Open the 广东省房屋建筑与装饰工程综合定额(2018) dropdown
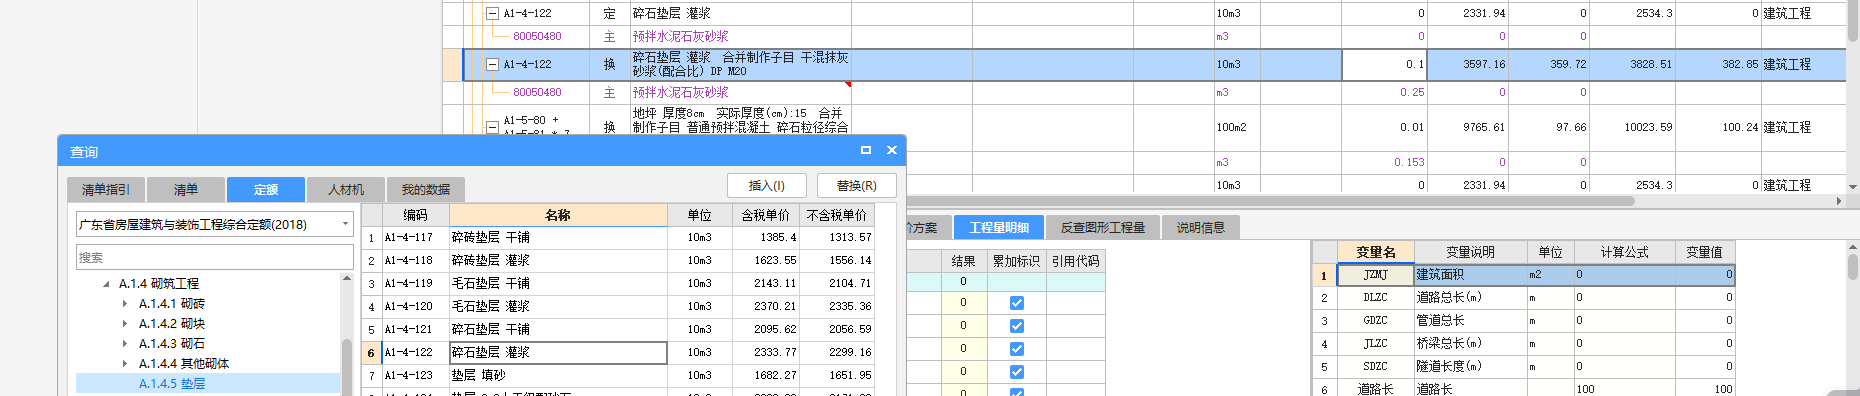Viewport: 1860px width, 396px height. (345, 224)
